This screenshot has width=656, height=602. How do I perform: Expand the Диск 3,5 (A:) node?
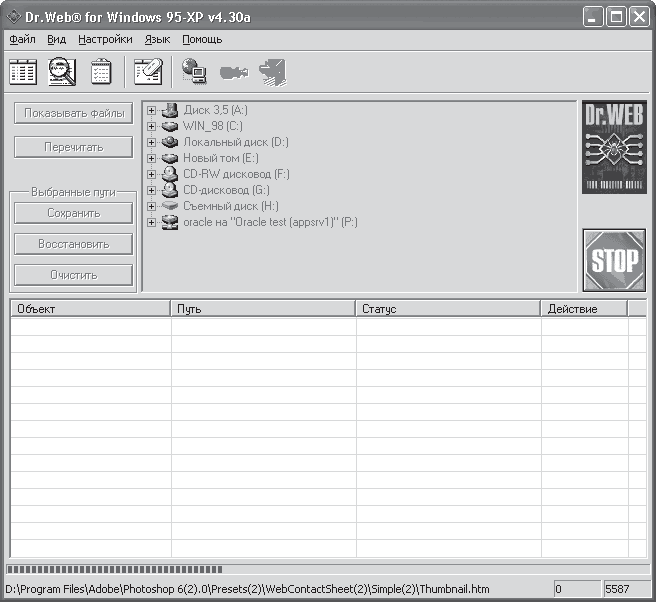[x=151, y=110]
